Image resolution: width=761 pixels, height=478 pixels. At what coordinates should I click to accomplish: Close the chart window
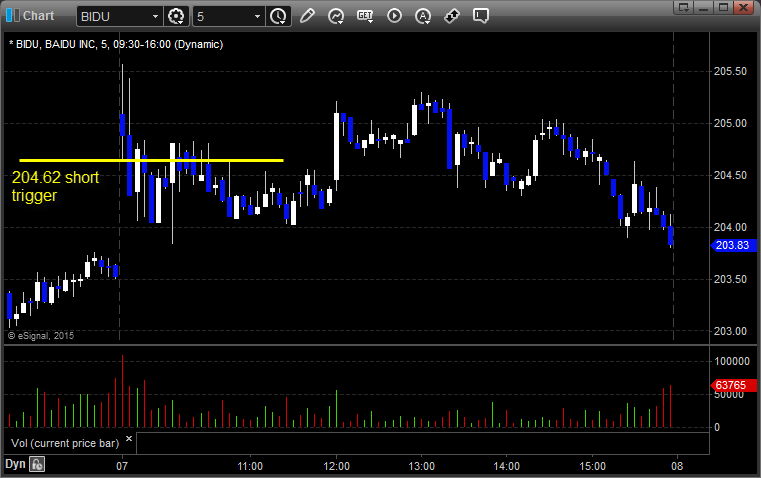click(x=744, y=7)
